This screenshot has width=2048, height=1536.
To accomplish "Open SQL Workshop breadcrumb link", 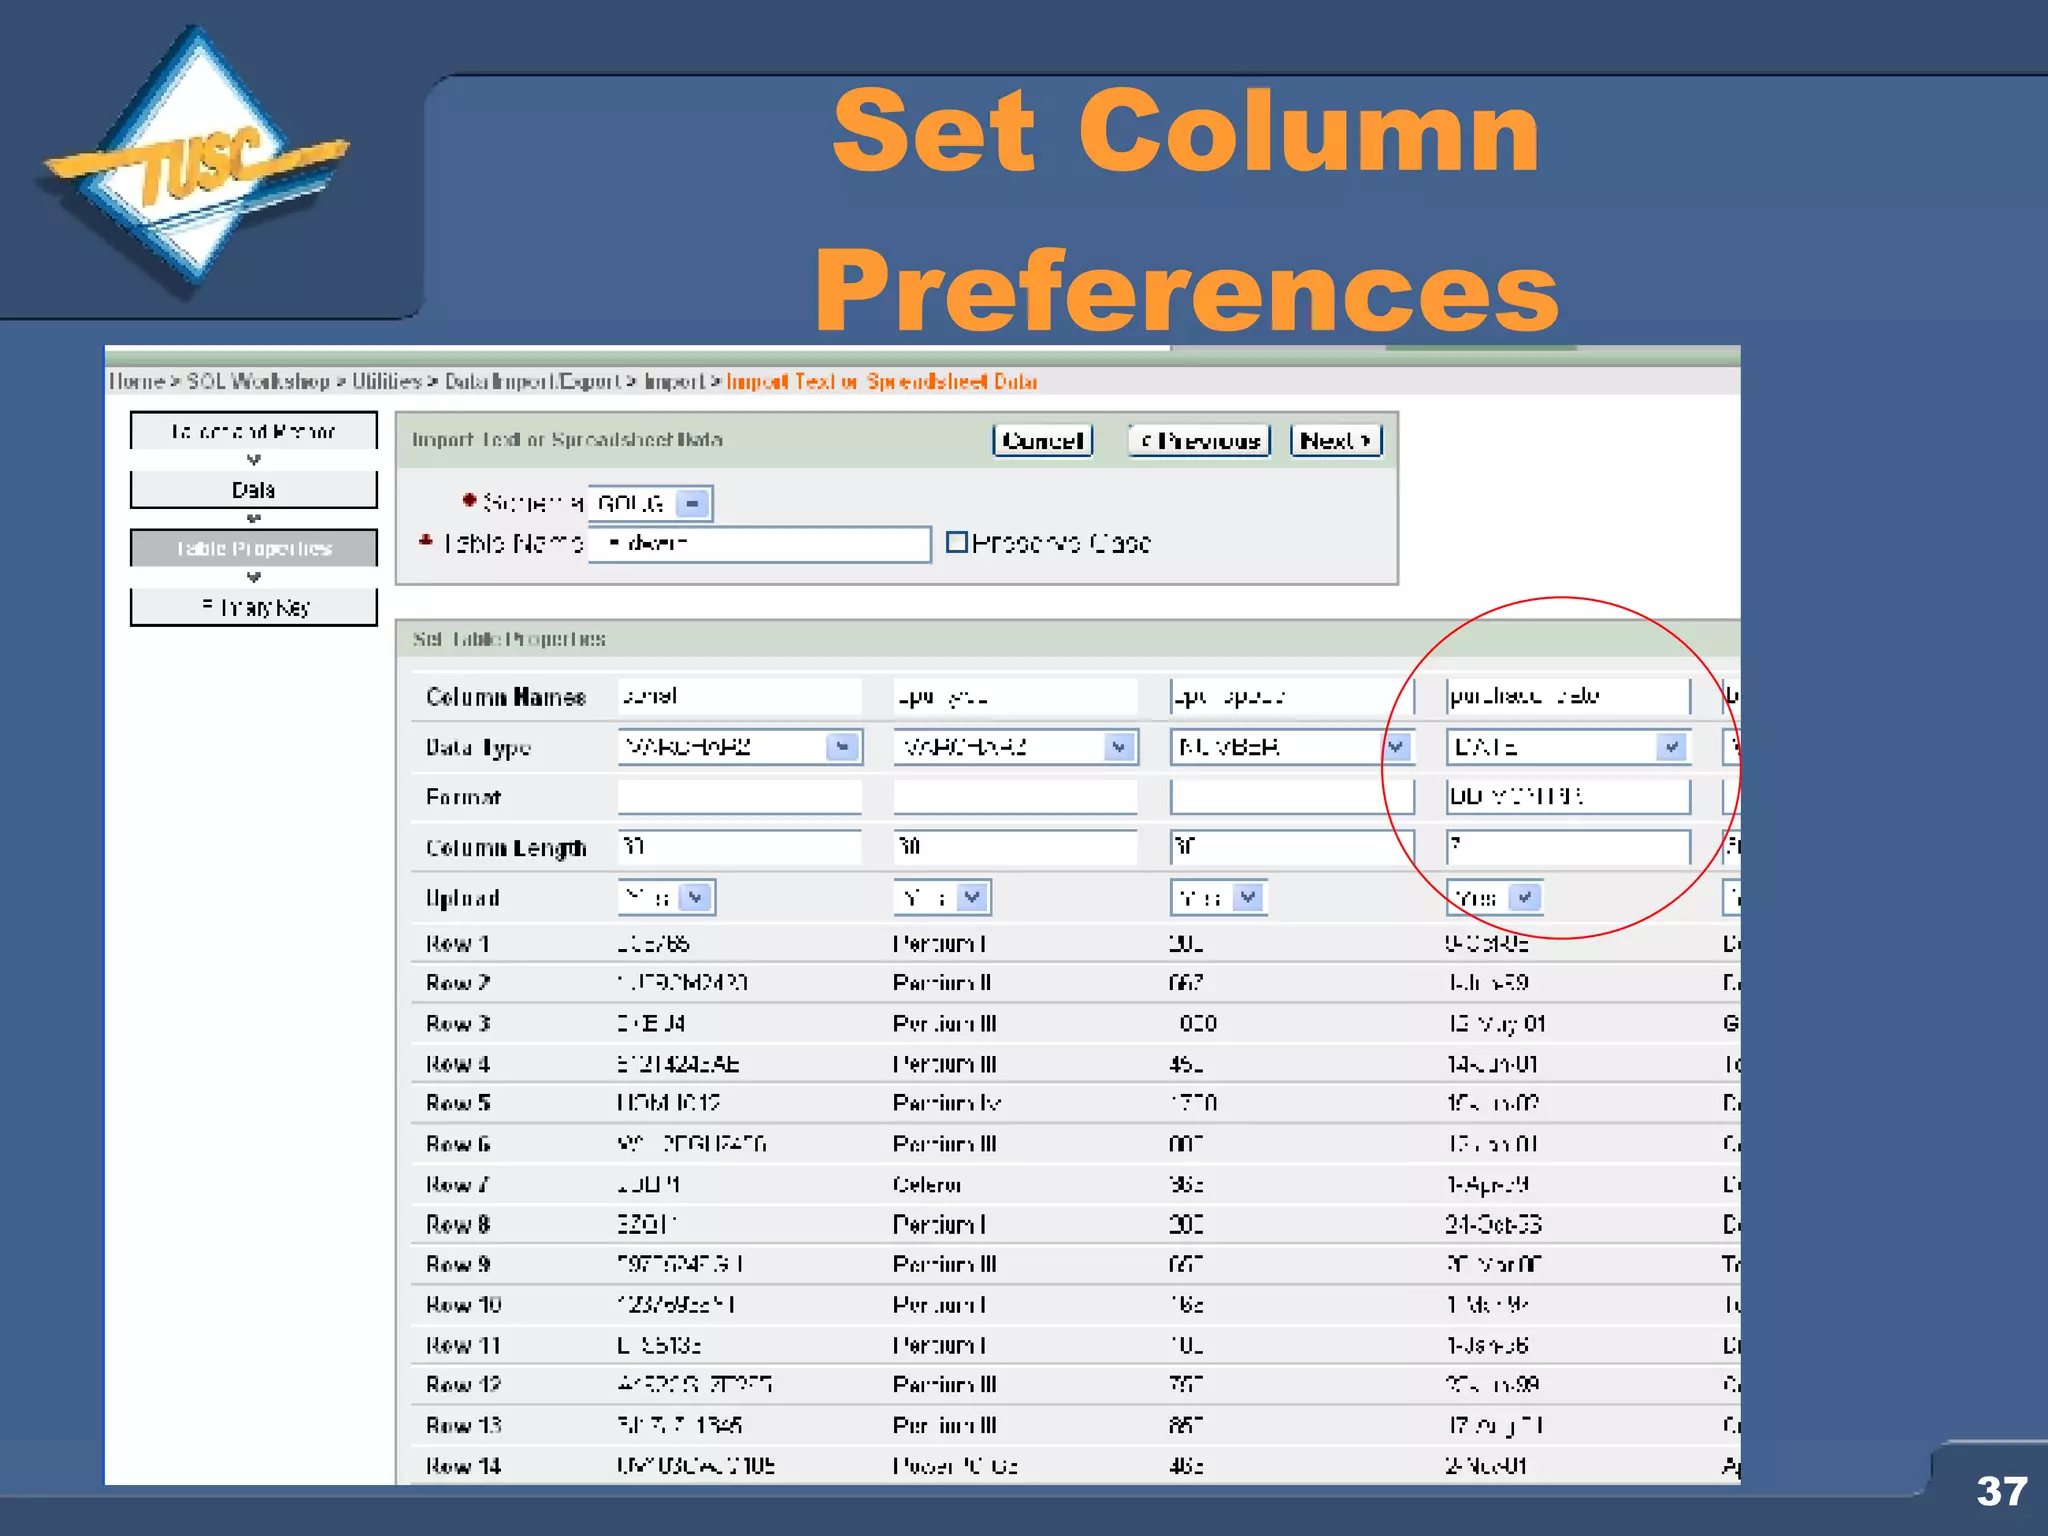I will coord(258,381).
